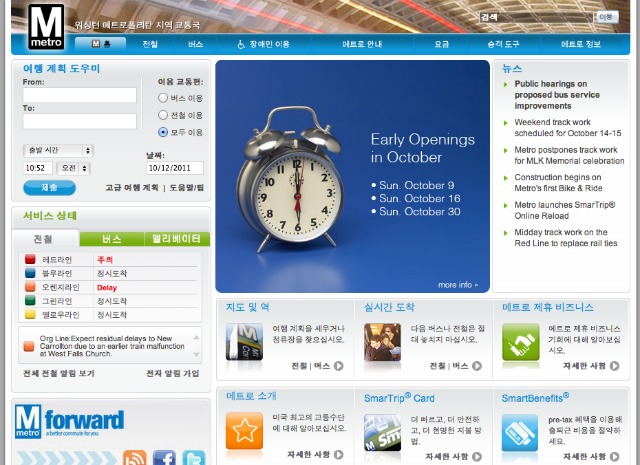Click the time field showing 10:52
This screenshot has width=640, height=465.
tap(38, 168)
